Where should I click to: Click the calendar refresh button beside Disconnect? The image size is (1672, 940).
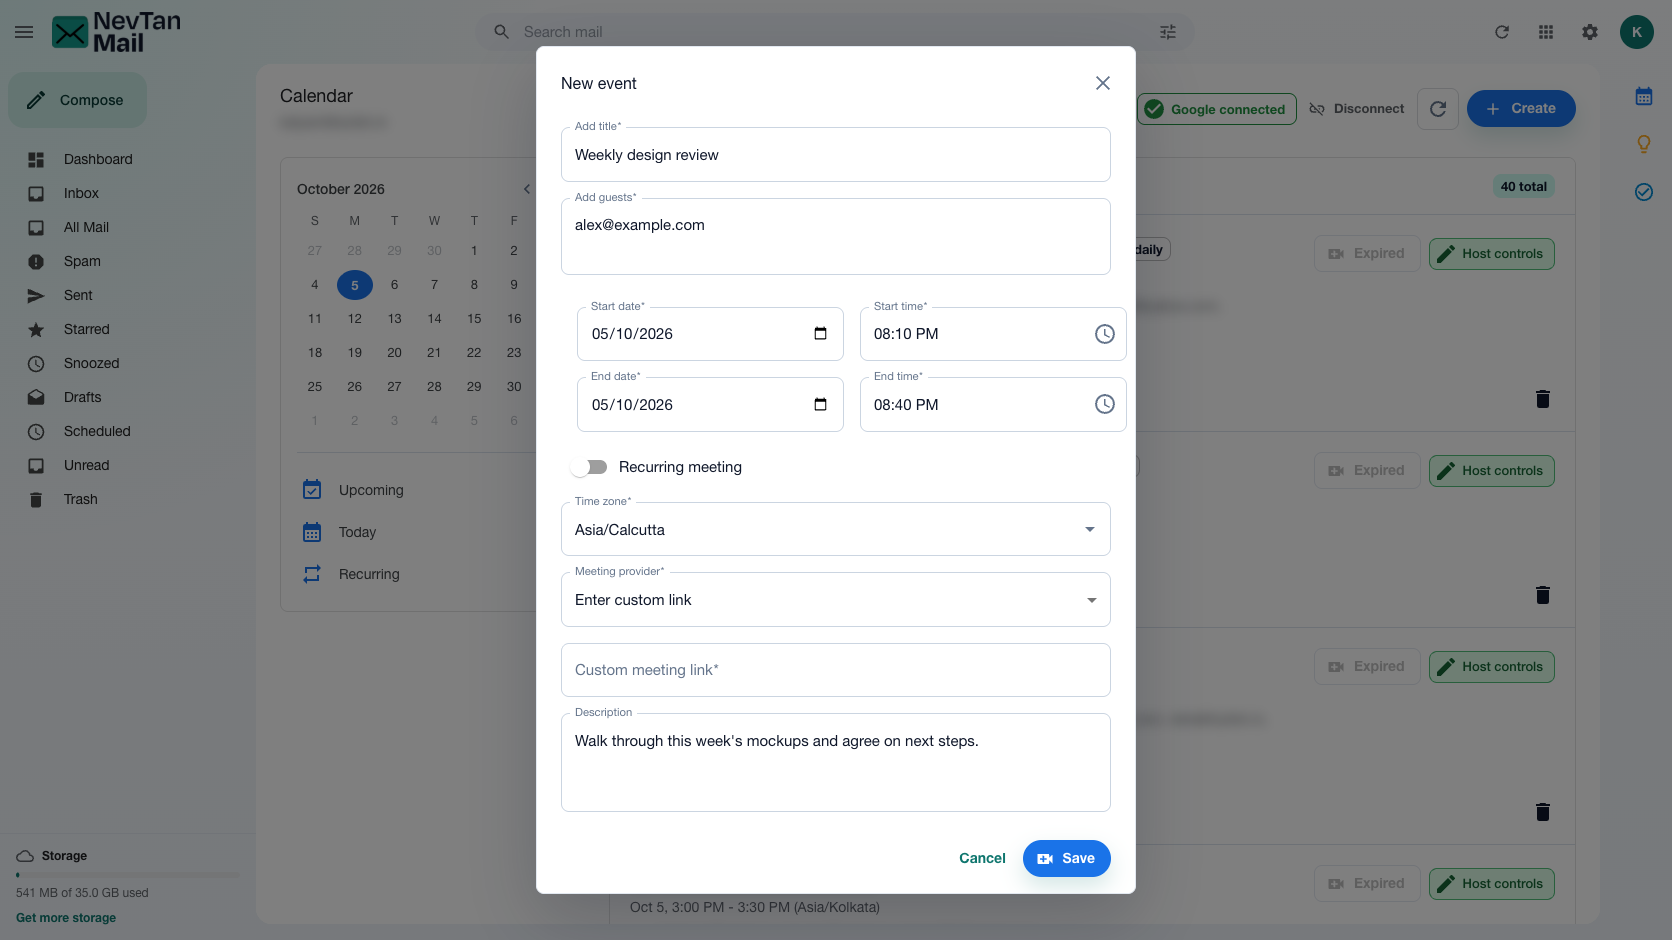(1438, 109)
